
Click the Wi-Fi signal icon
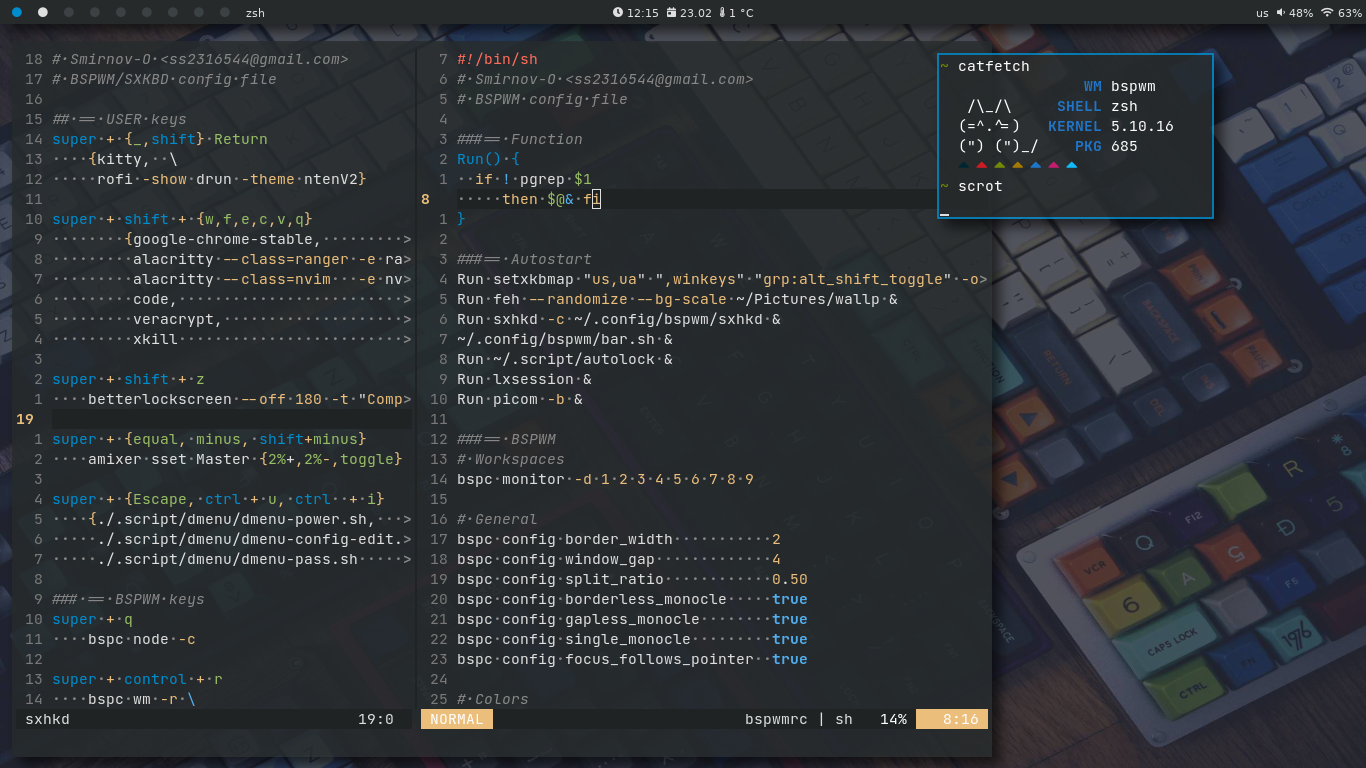(1327, 12)
